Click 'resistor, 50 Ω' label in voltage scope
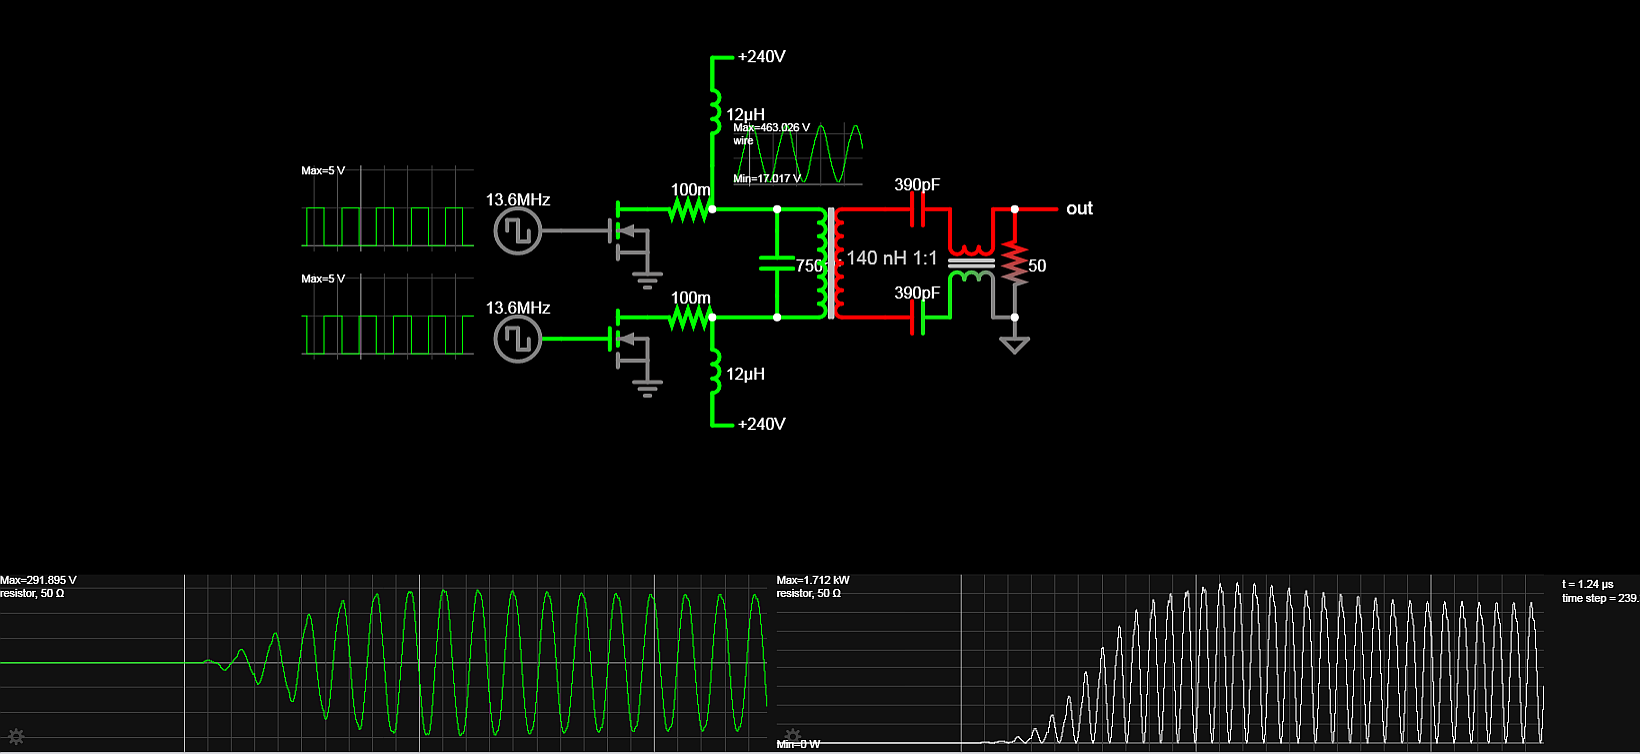The image size is (1640, 754). pyautogui.click(x=32, y=593)
